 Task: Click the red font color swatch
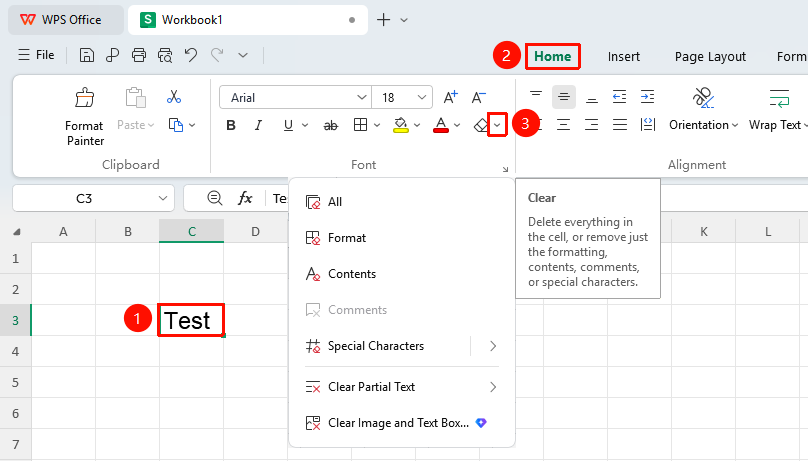441,125
